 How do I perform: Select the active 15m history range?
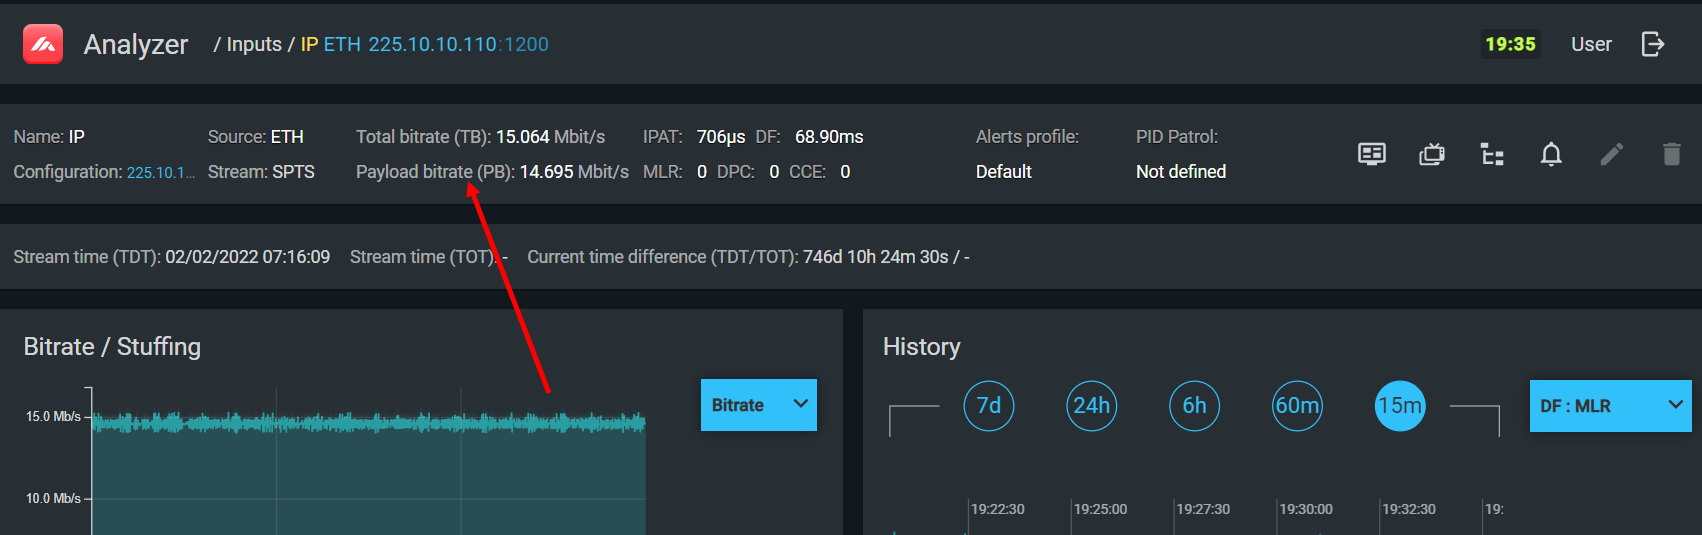tap(1400, 406)
